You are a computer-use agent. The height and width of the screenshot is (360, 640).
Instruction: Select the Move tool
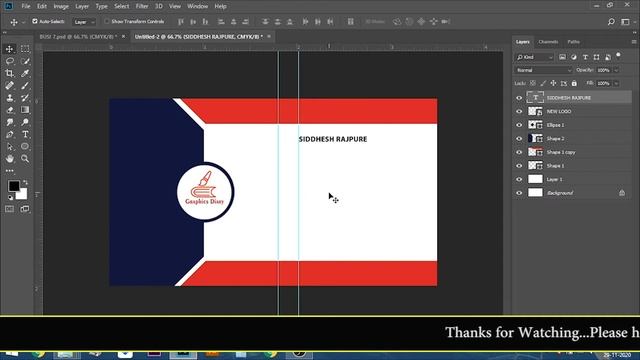[9, 49]
